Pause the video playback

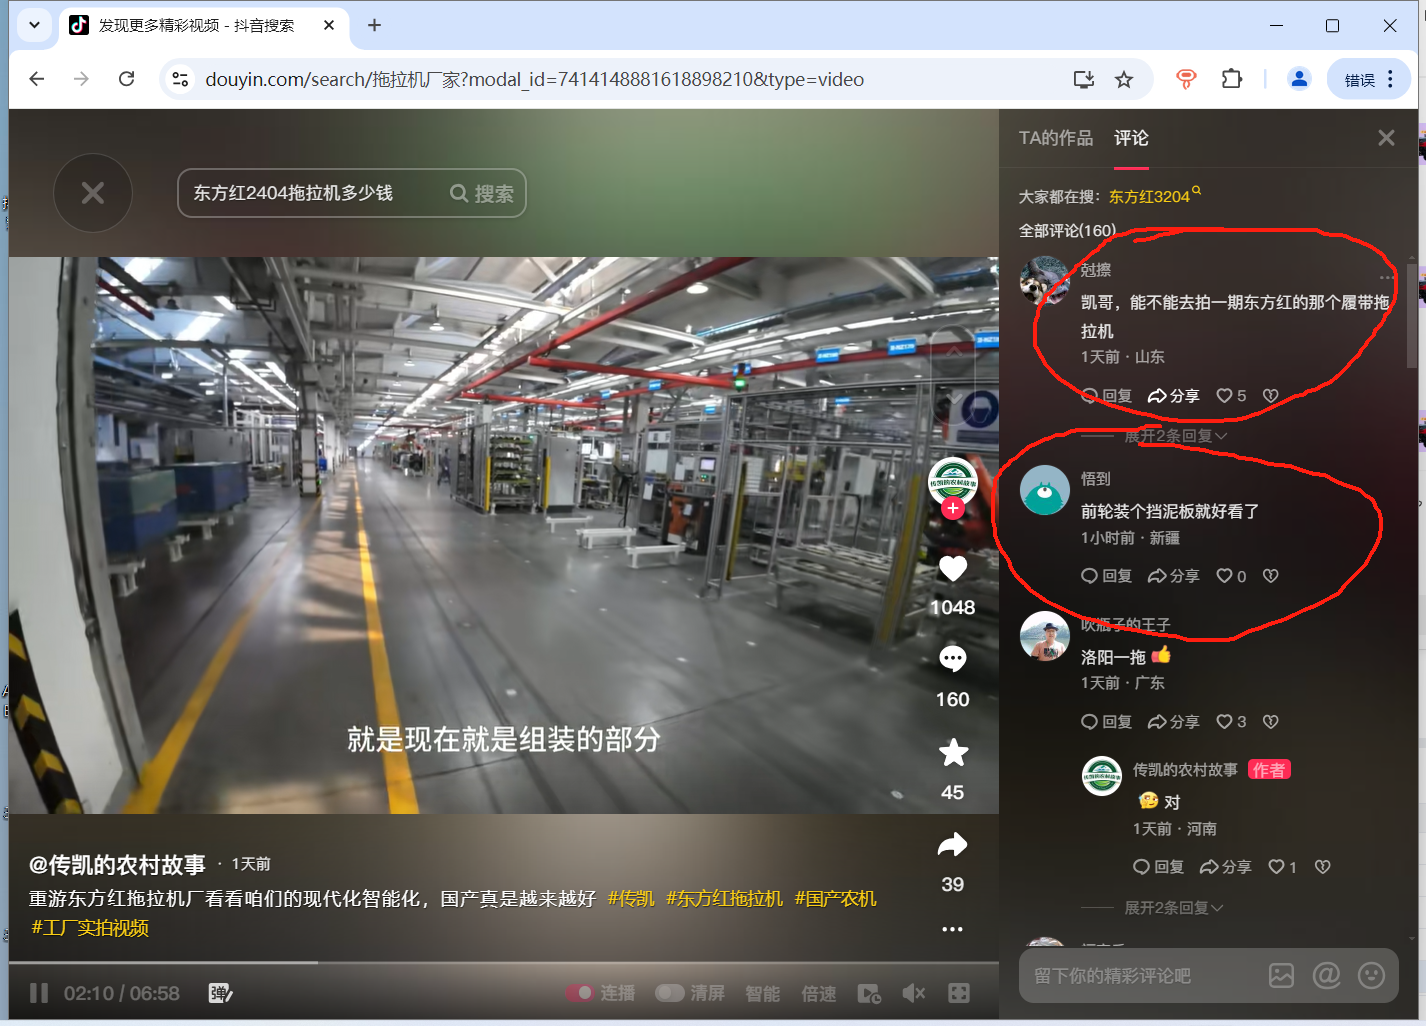39,993
